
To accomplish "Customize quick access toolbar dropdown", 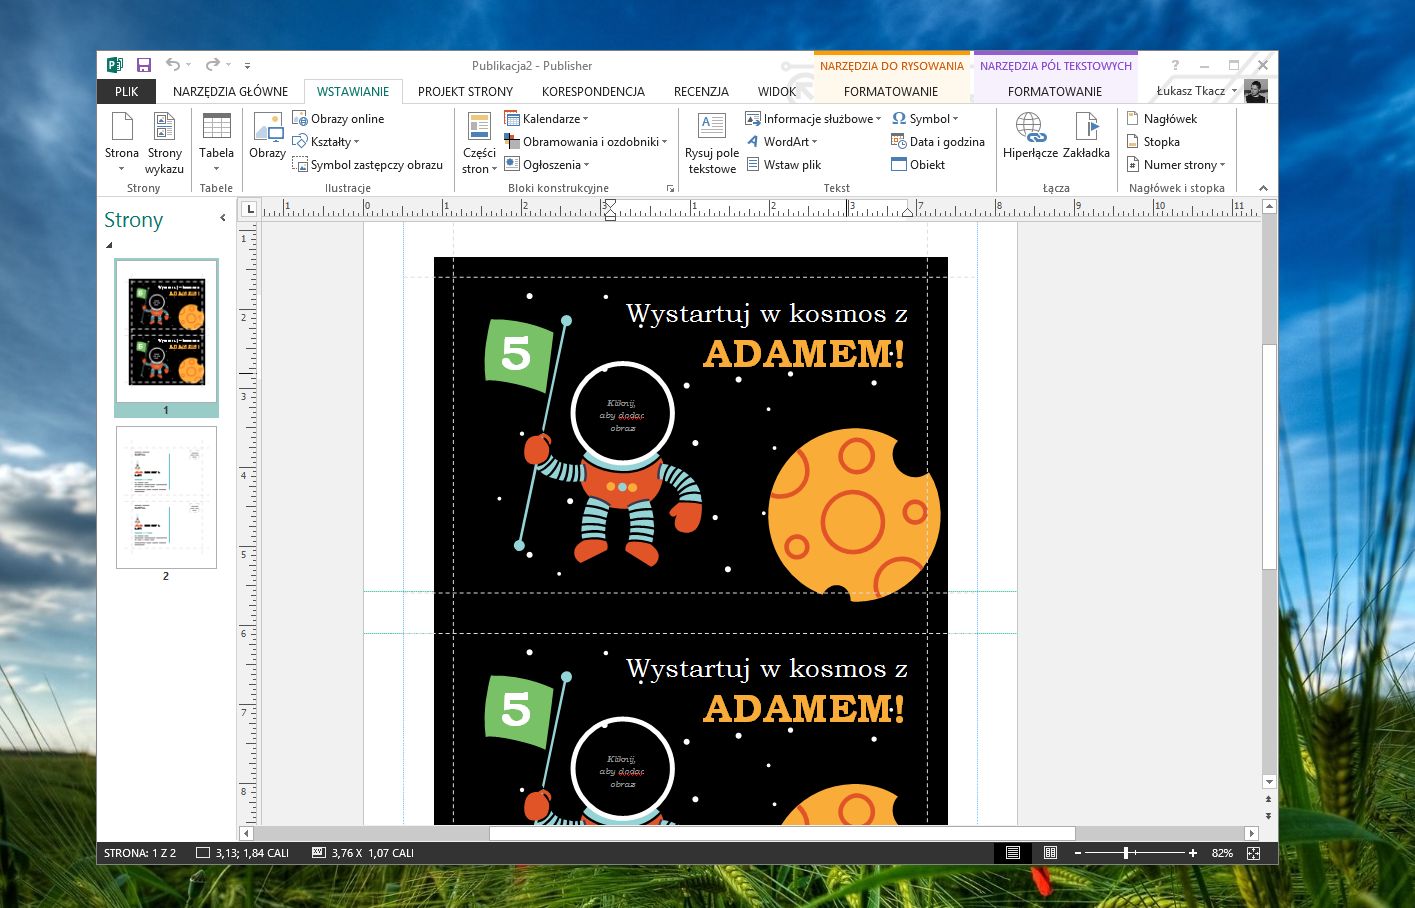I will [247, 66].
